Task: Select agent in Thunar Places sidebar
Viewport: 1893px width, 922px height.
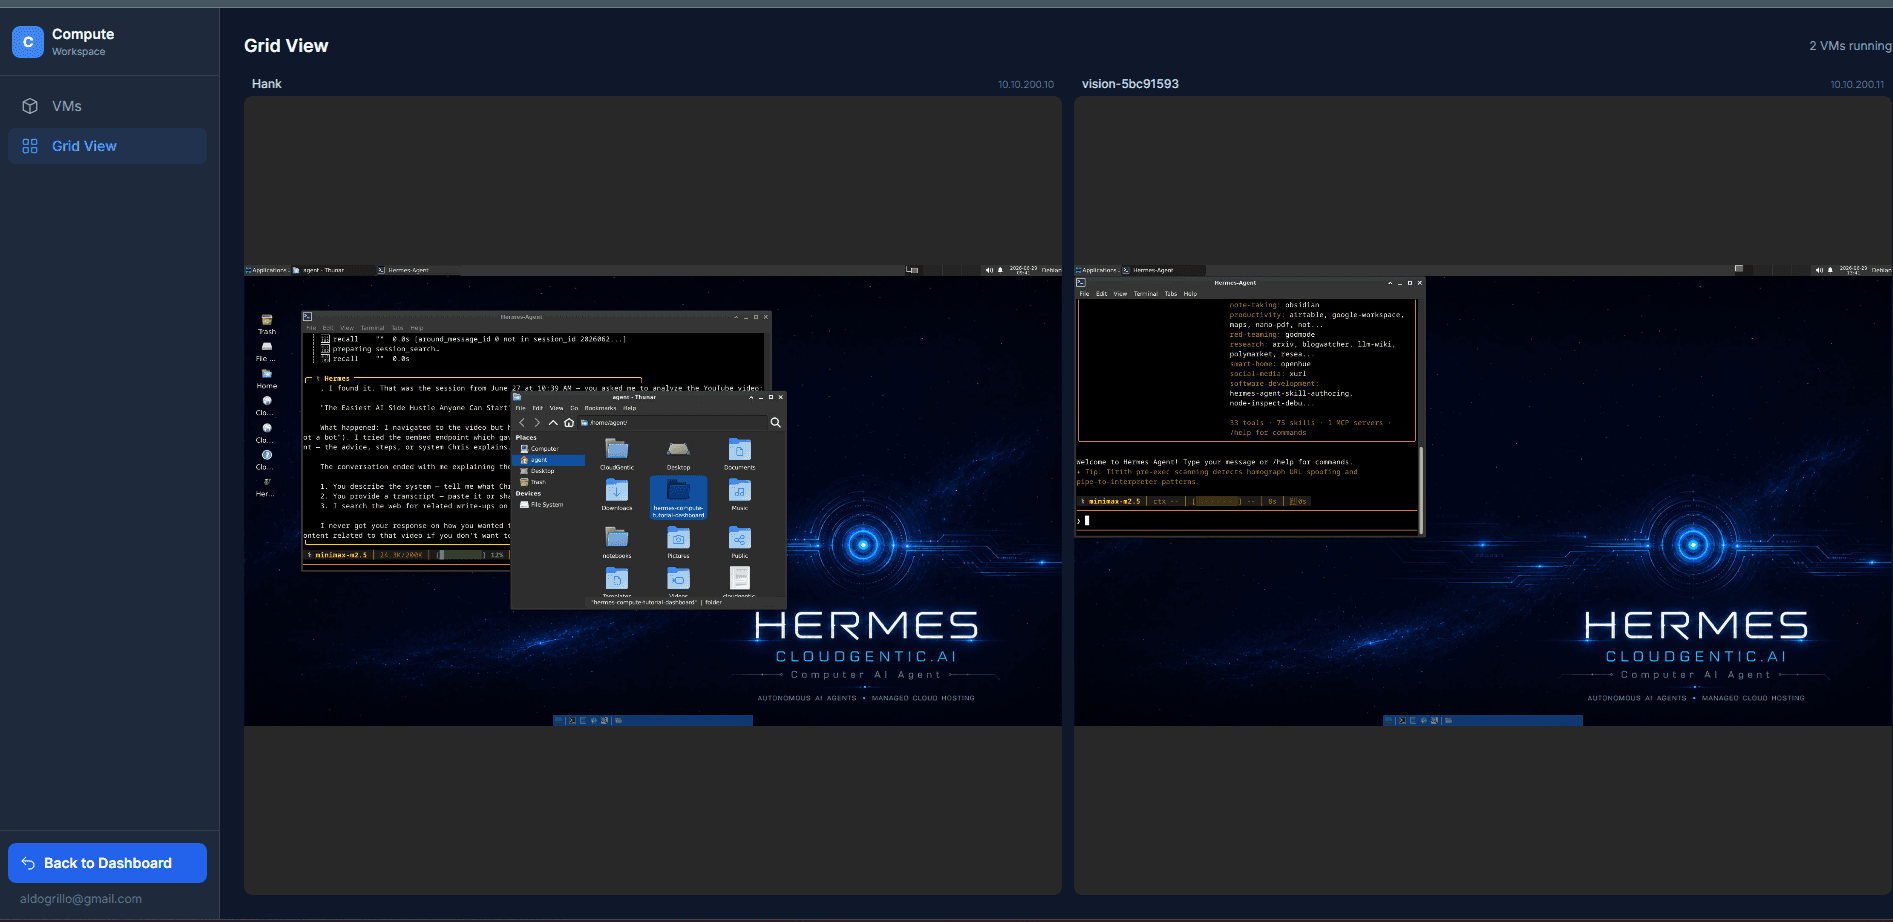Action: click(548, 460)
